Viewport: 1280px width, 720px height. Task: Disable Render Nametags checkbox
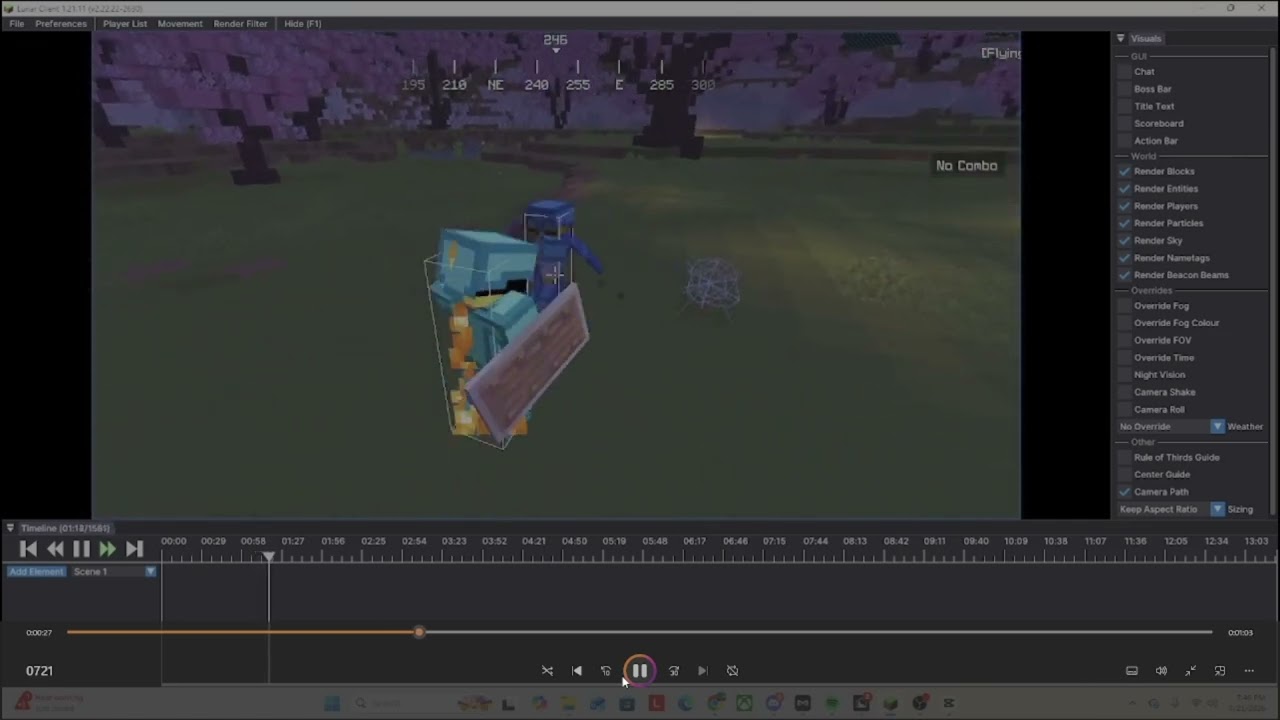point(1125,258)
